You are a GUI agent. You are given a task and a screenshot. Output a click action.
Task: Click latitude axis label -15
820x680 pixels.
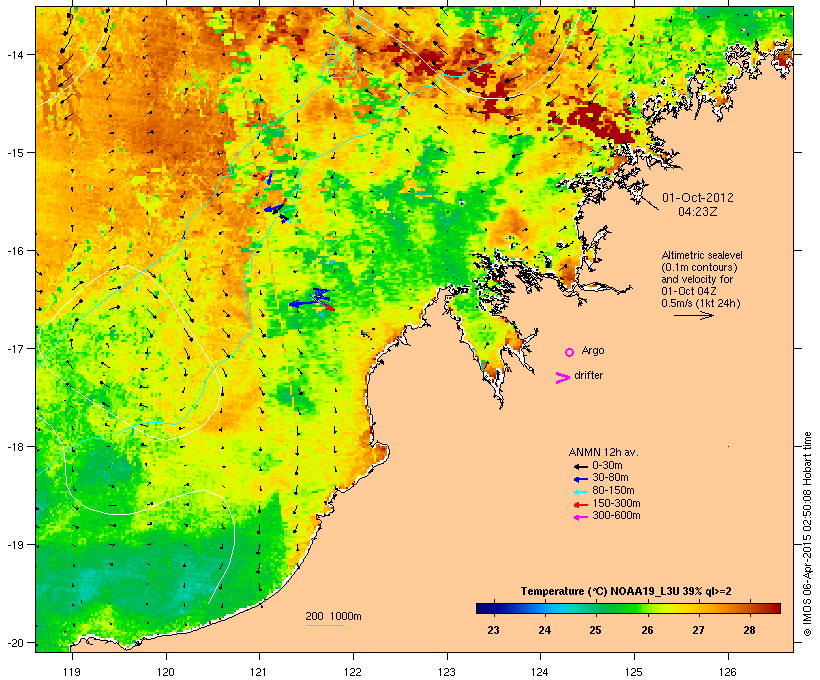click(14, 153)
